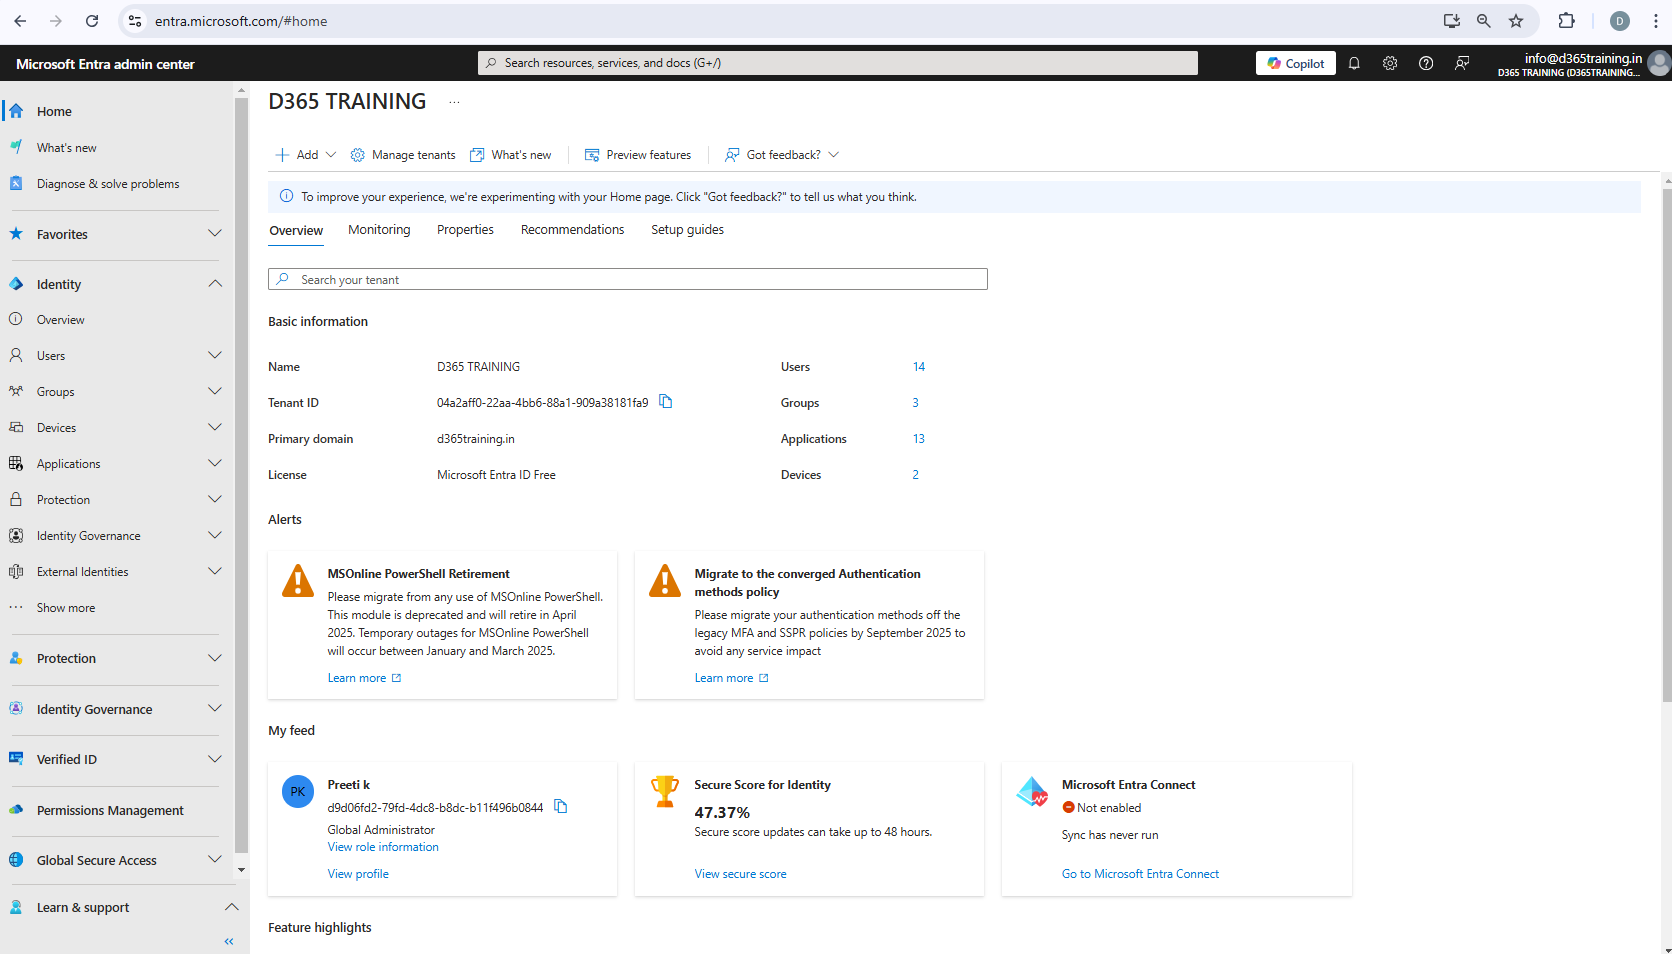This screenshot has height=954, width=1672.
Task: Click the Search your tenant field
Action: pos(627,279)
